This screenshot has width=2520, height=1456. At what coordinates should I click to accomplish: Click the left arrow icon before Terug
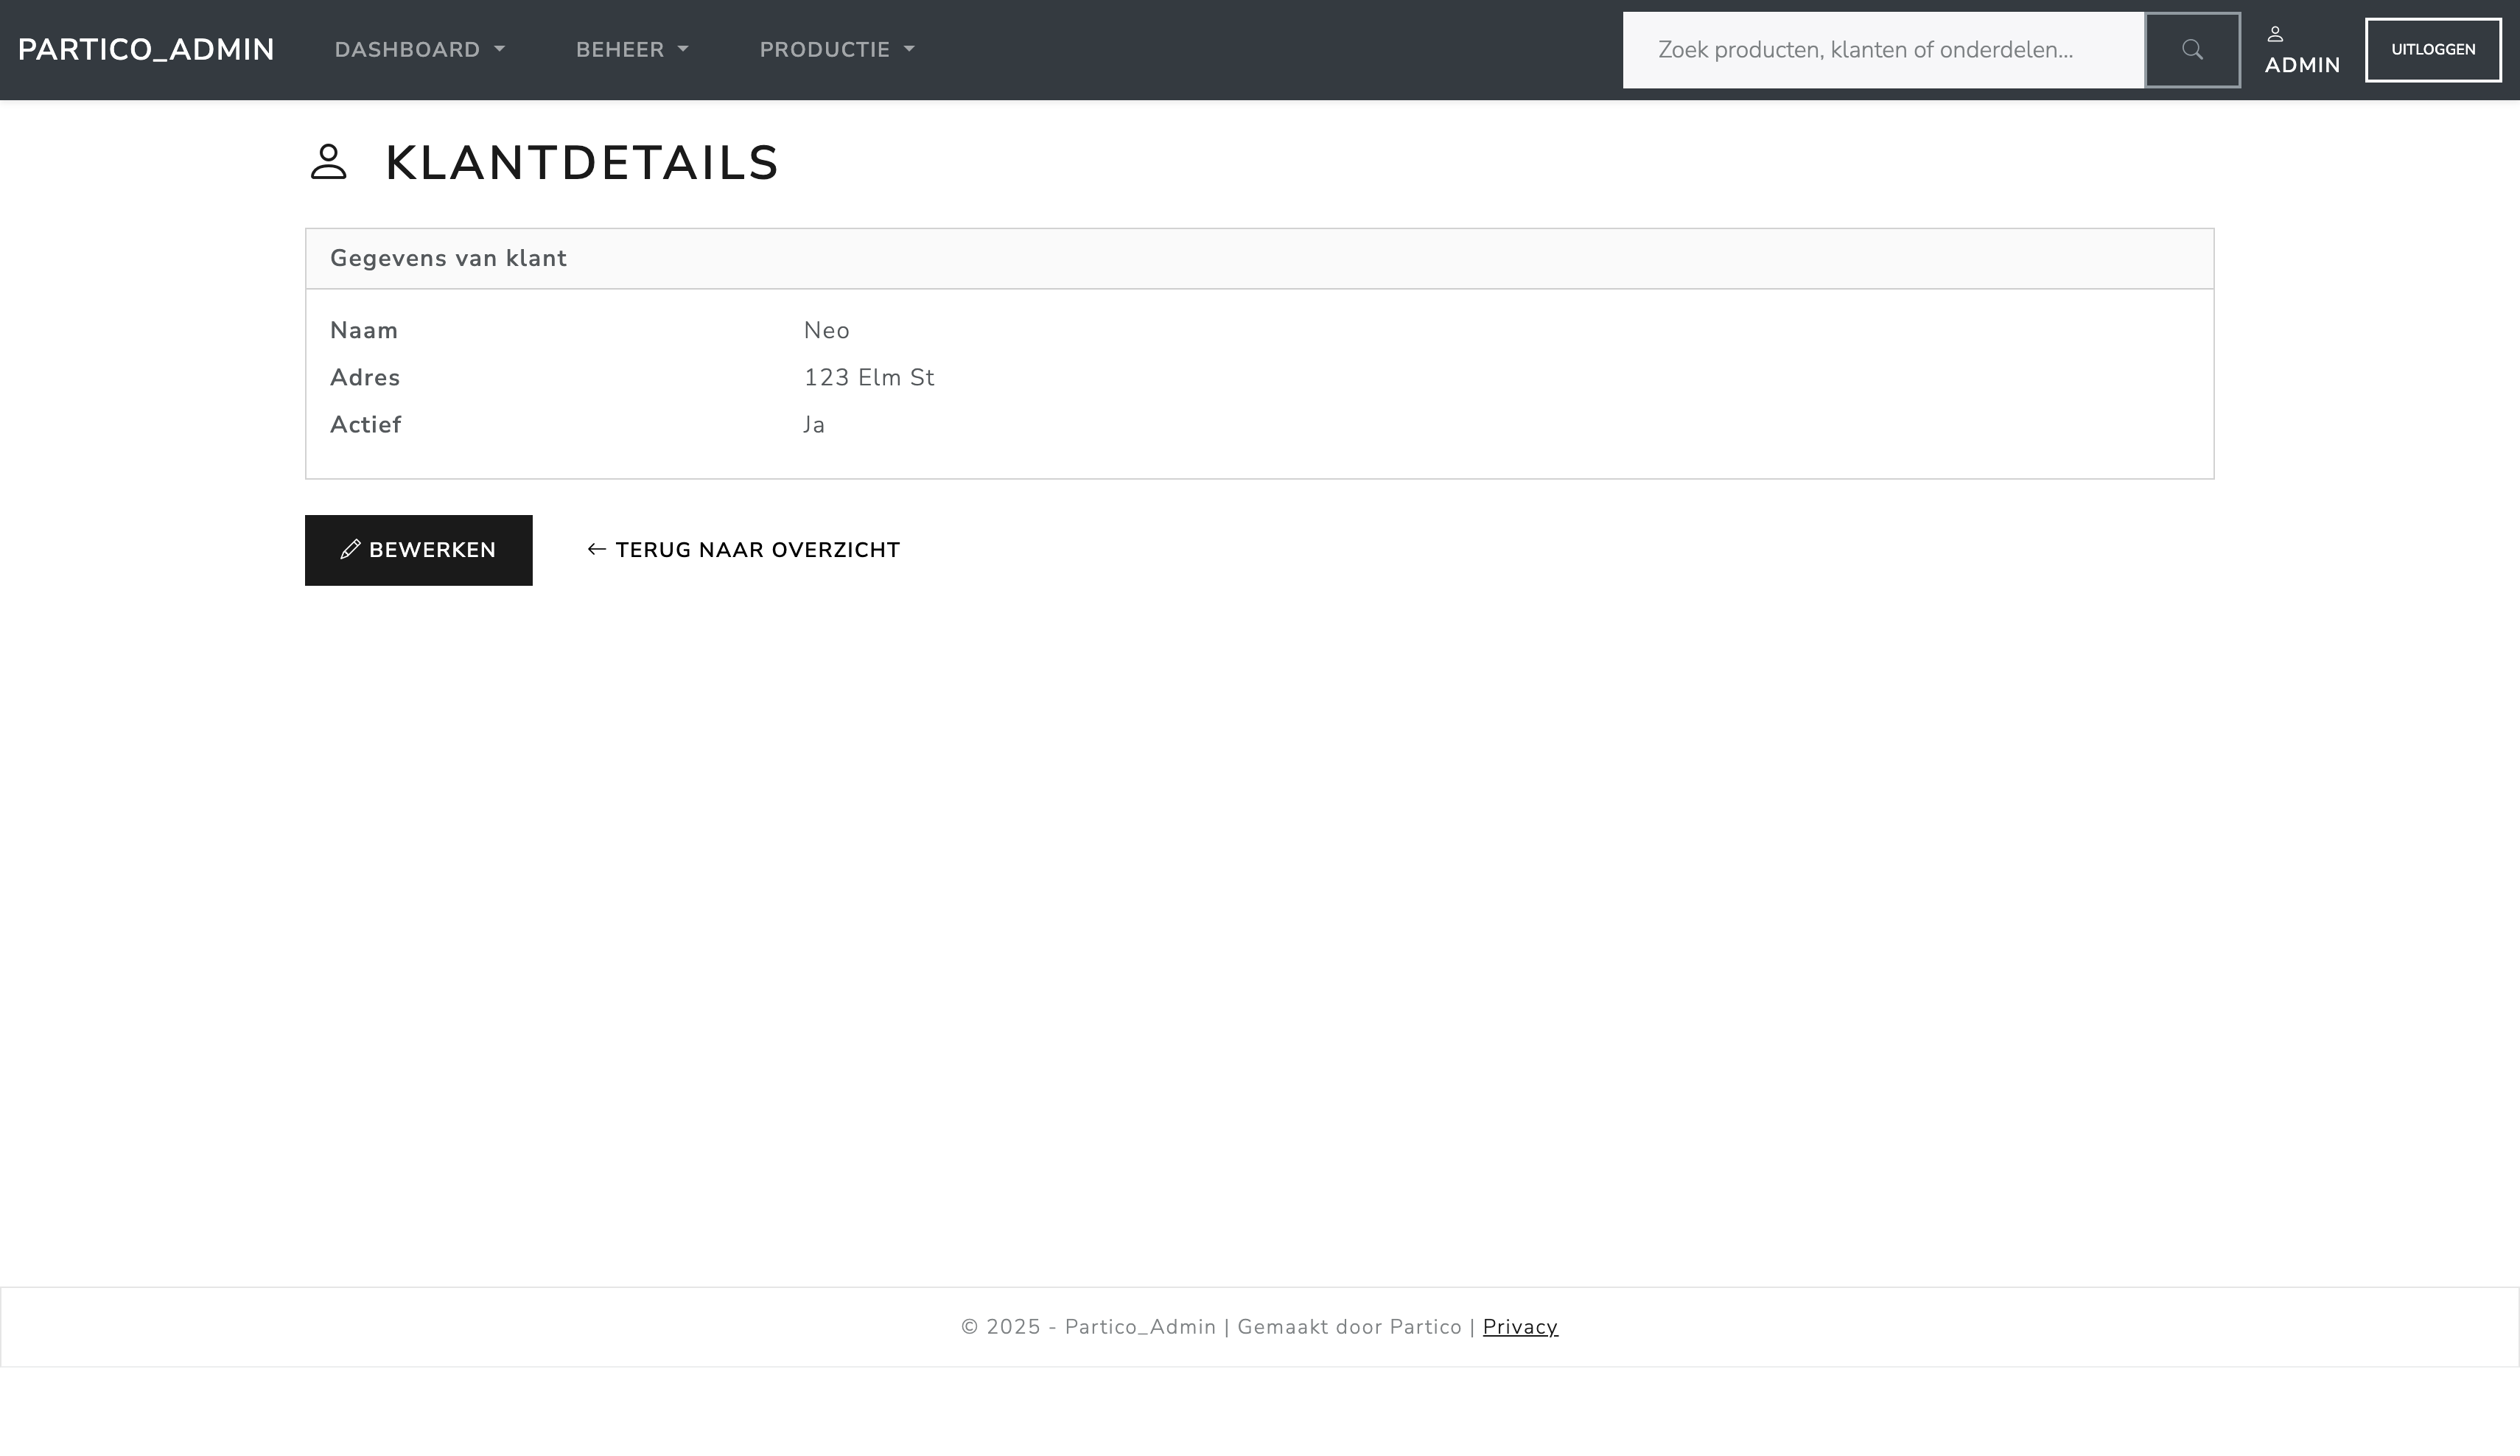pos(597,549)
